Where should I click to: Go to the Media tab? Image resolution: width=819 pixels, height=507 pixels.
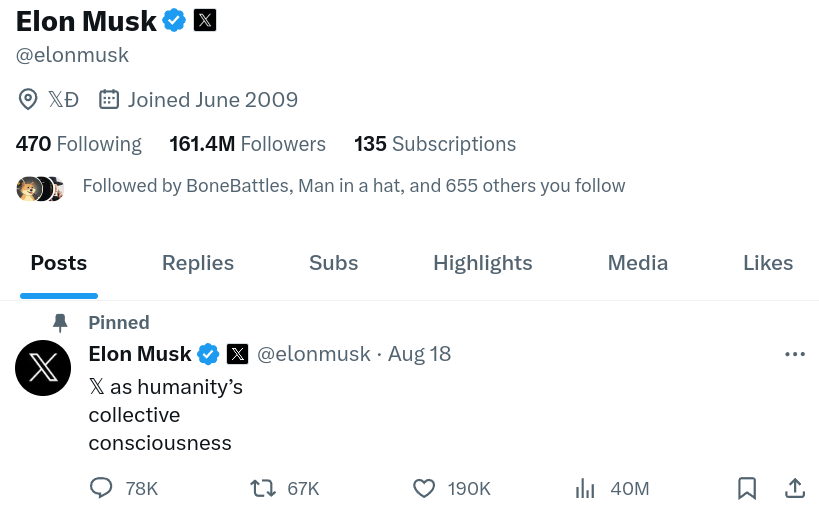click(638, 263)
